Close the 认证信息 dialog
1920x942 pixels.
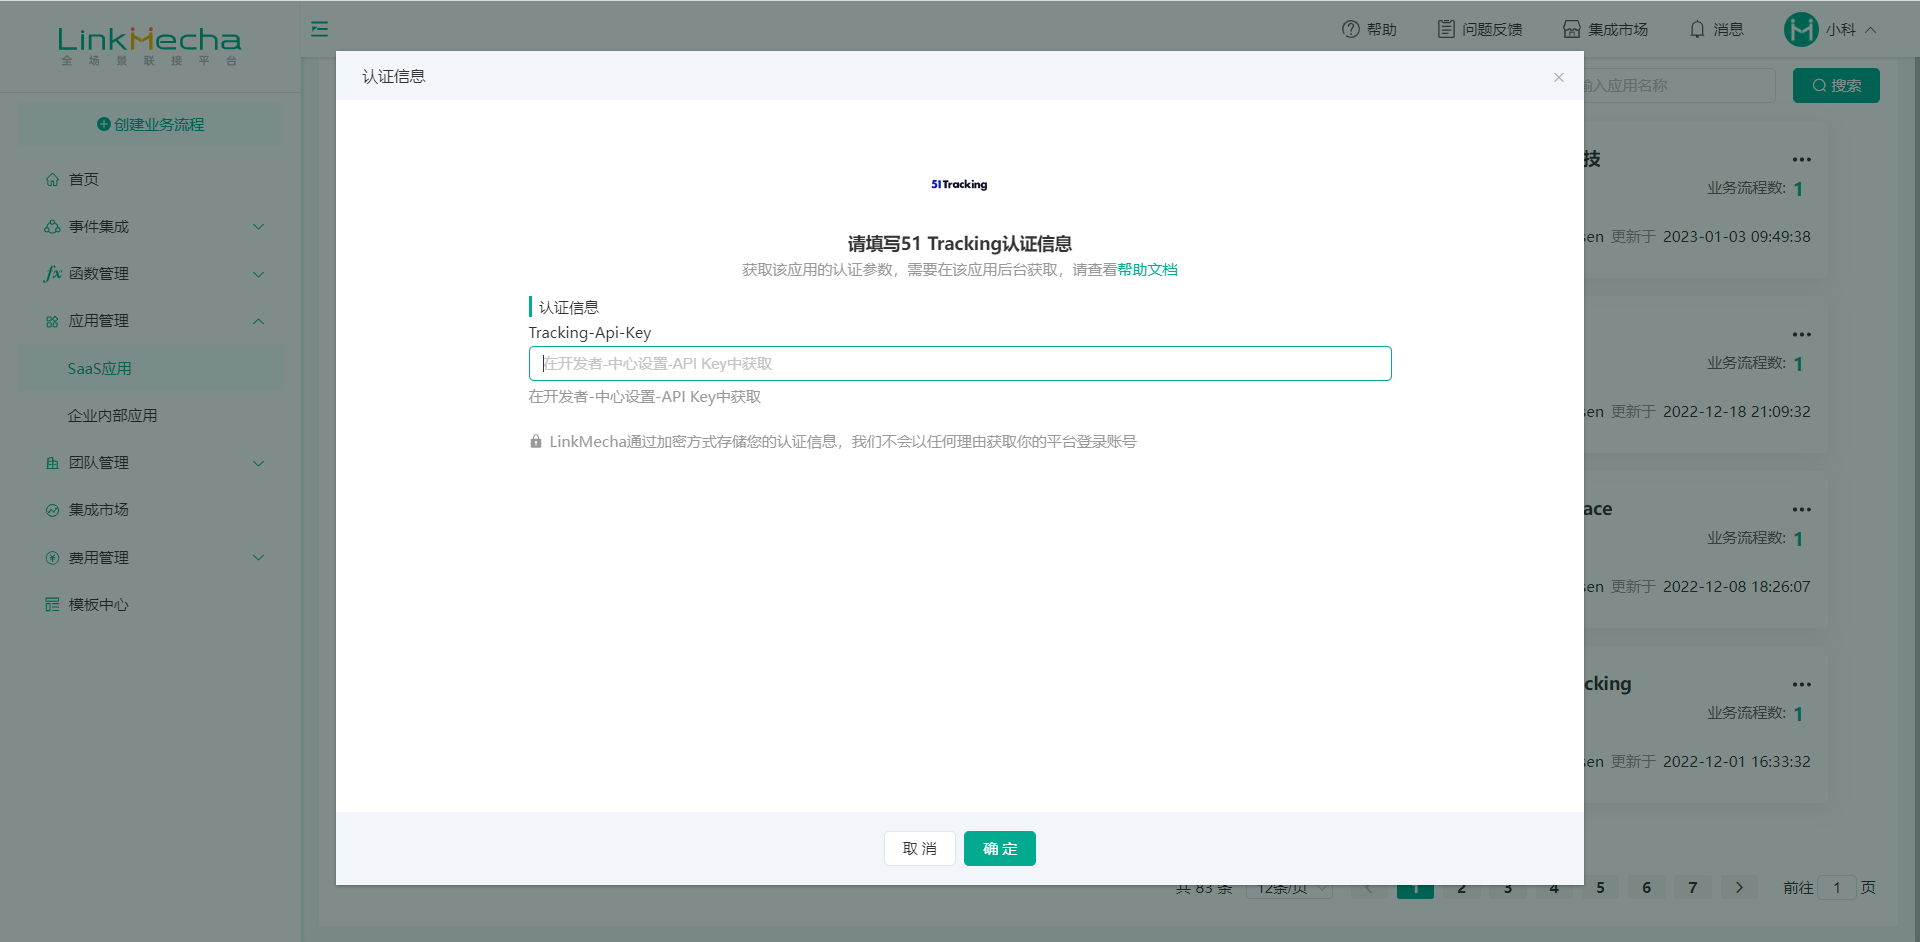click(1558, 77)
